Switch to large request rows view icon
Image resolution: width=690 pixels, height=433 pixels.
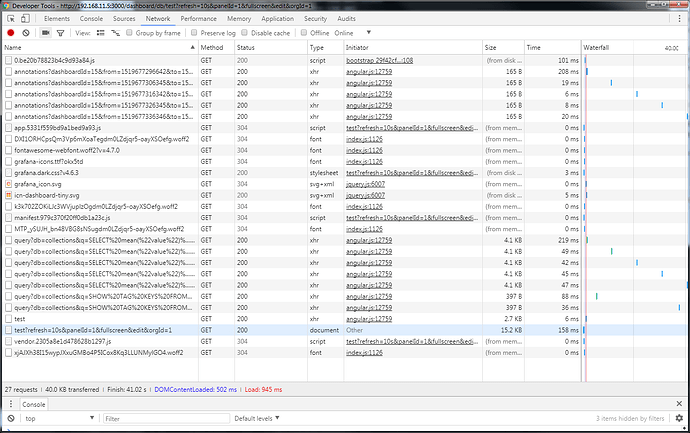pos(101,33)
